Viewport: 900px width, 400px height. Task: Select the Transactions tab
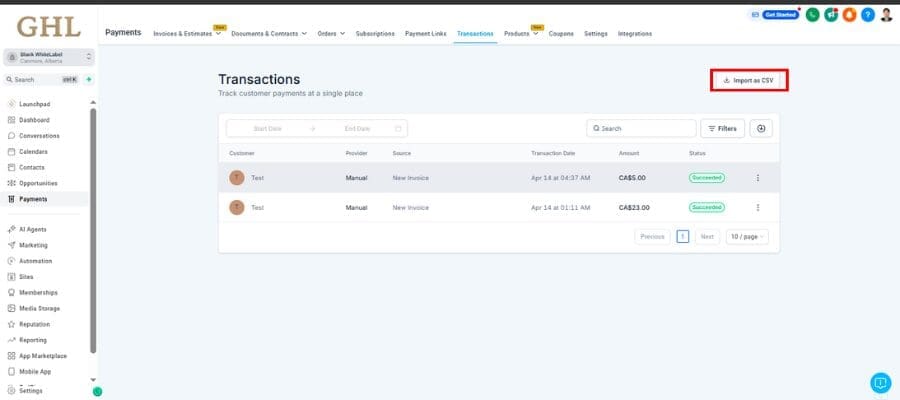click(x=475, y=34)
